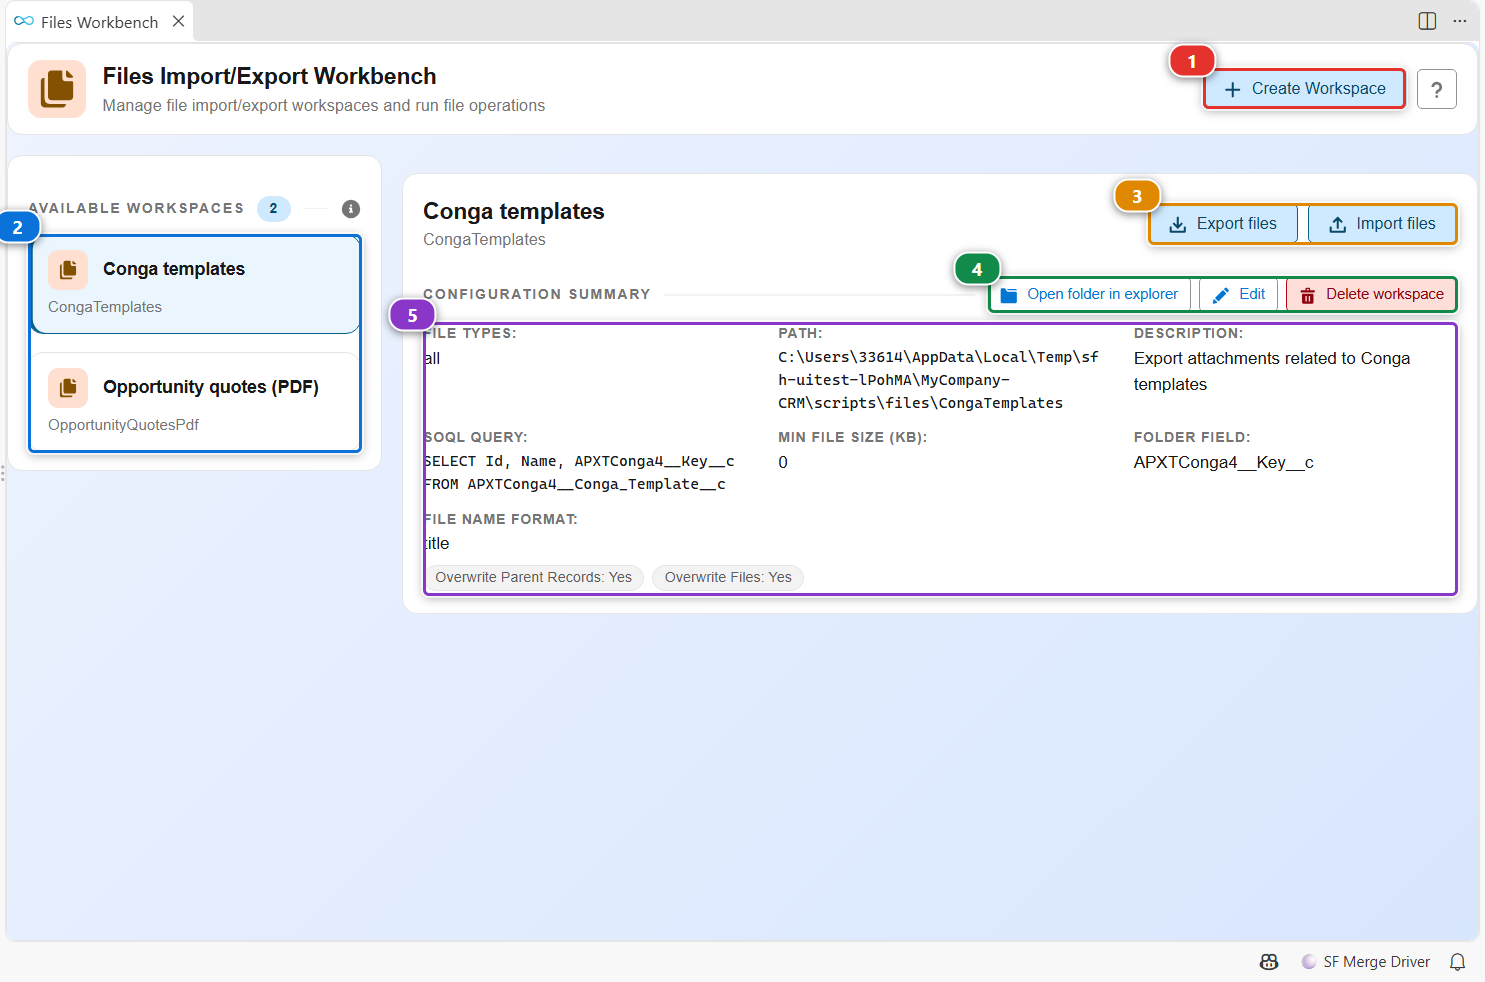
Task: Toggle split editor layout icon
Action: [1427, 21]
